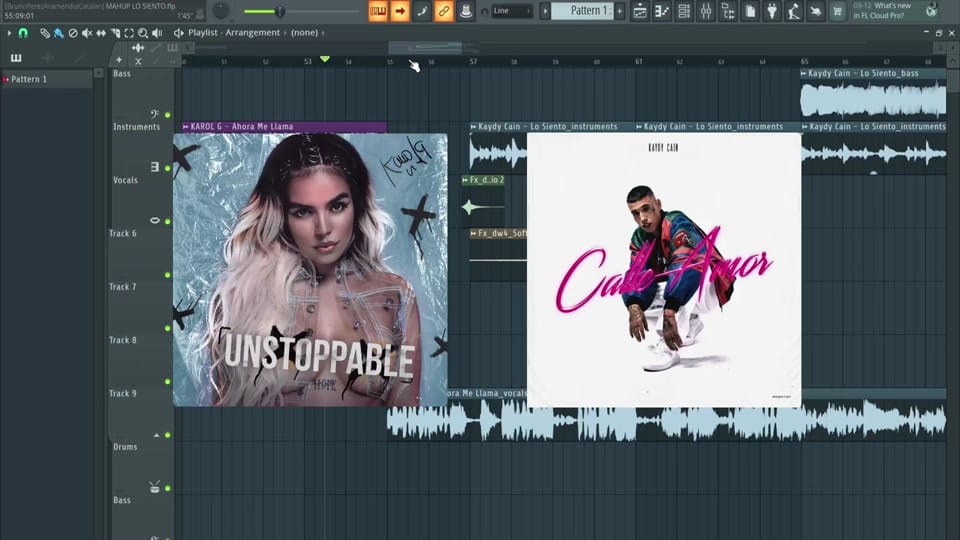Mute the Drums track green LED
Viewport: 960px width, 540px height.
pos(168,489)
